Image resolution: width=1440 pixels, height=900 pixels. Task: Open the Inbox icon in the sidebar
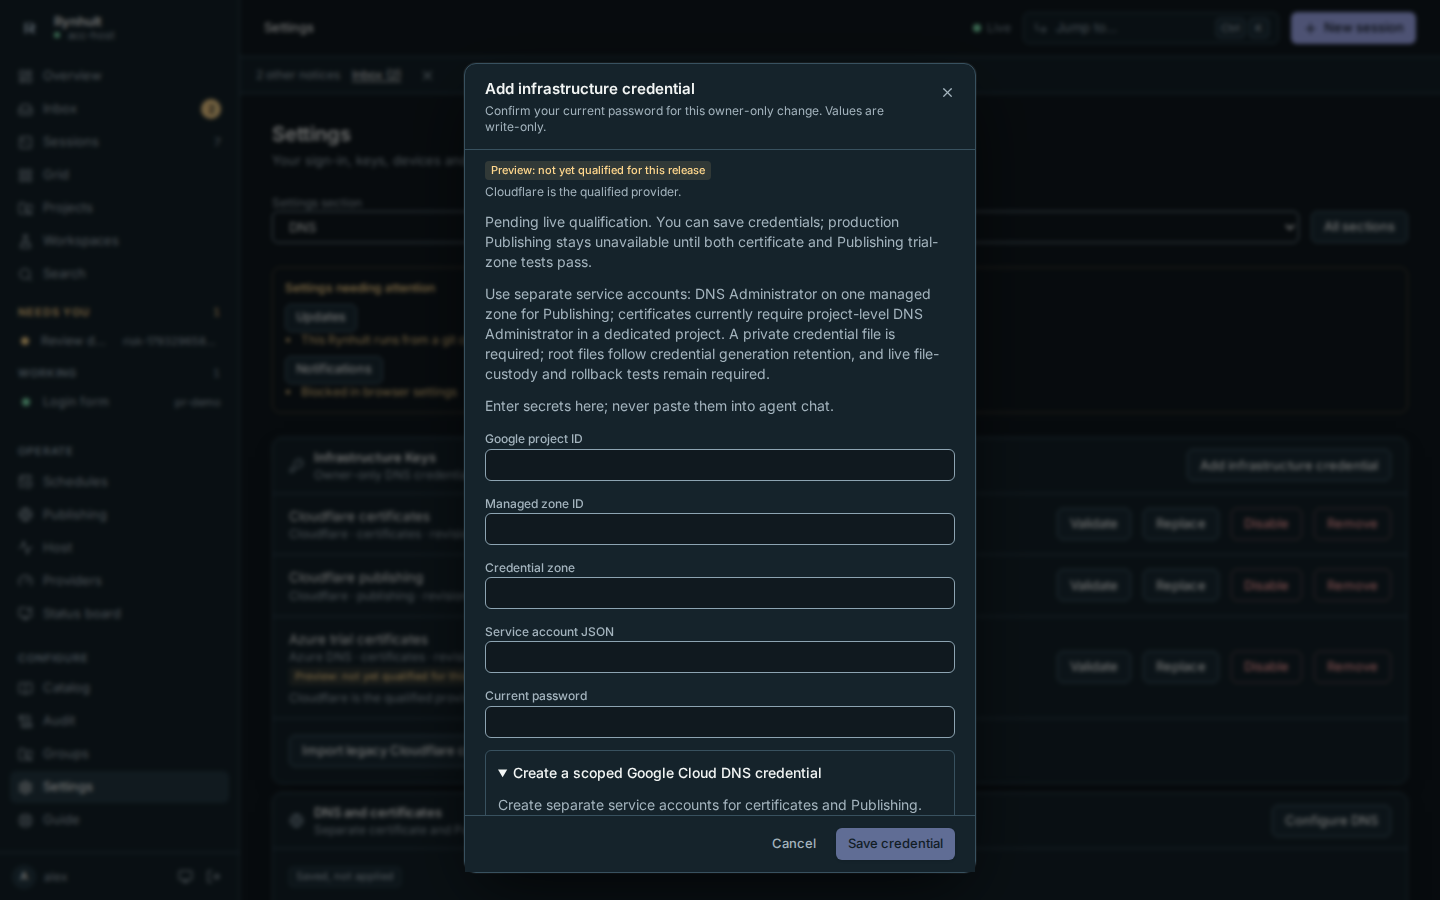click(26, 109)
